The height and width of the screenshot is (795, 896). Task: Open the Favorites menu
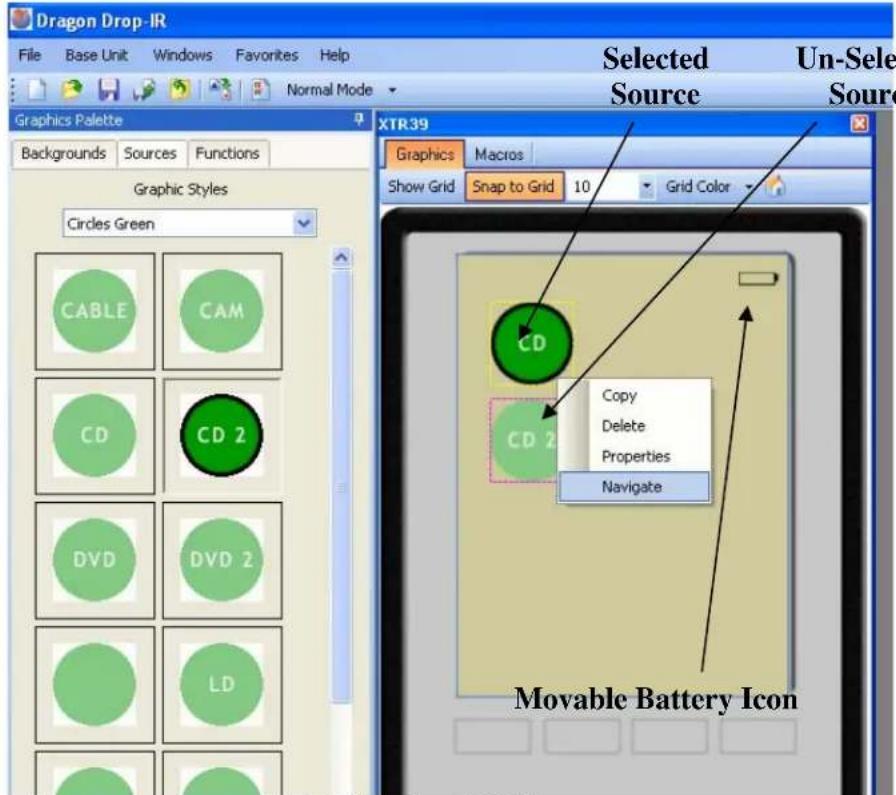pyautogui.click(x=267, y=55)
